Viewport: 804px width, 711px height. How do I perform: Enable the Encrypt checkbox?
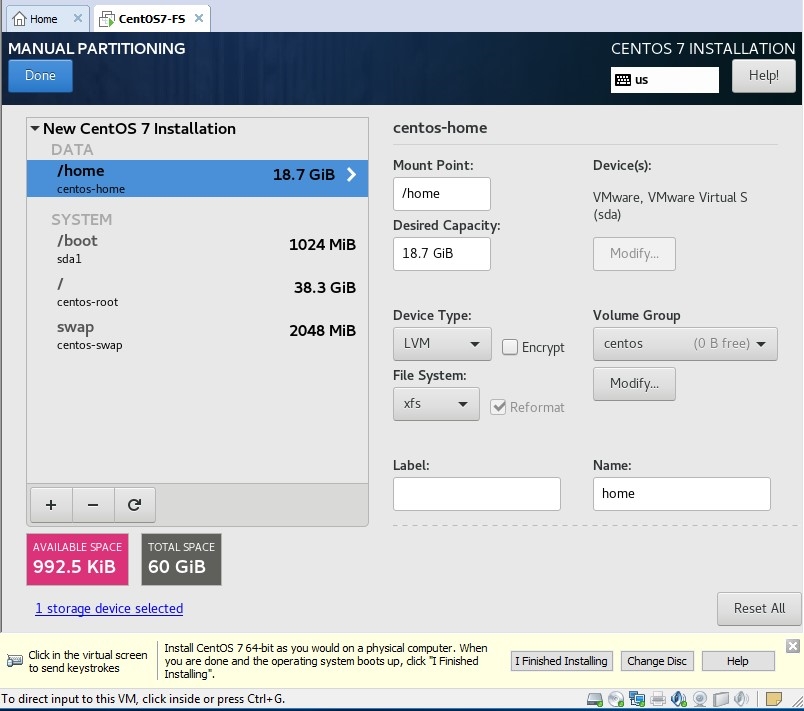(510, 347)
